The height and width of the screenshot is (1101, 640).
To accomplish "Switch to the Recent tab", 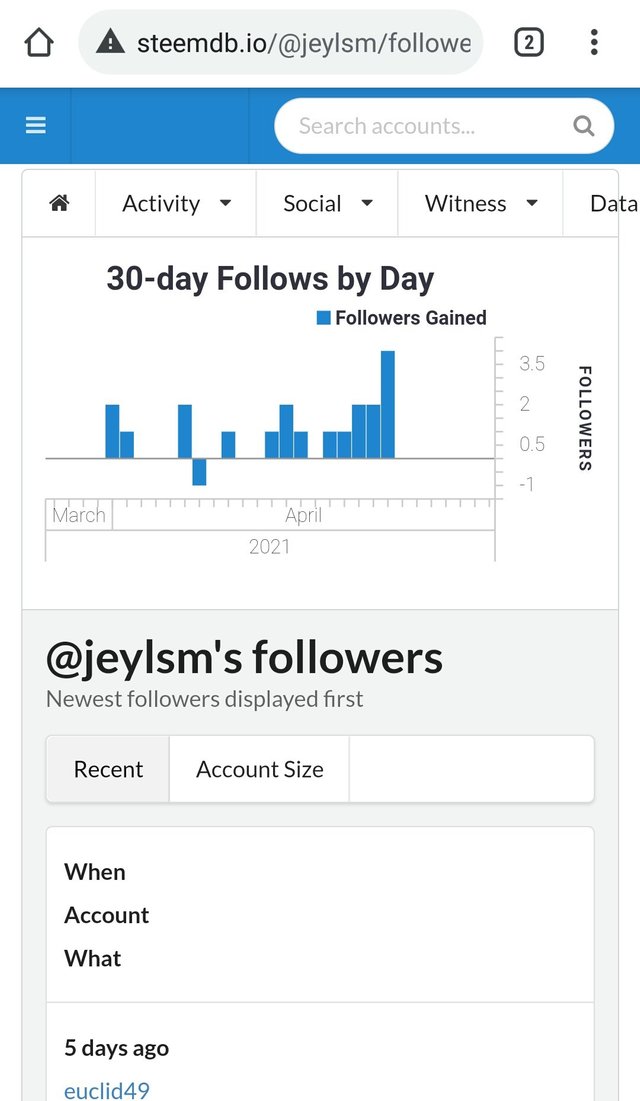I will [108, 769].
